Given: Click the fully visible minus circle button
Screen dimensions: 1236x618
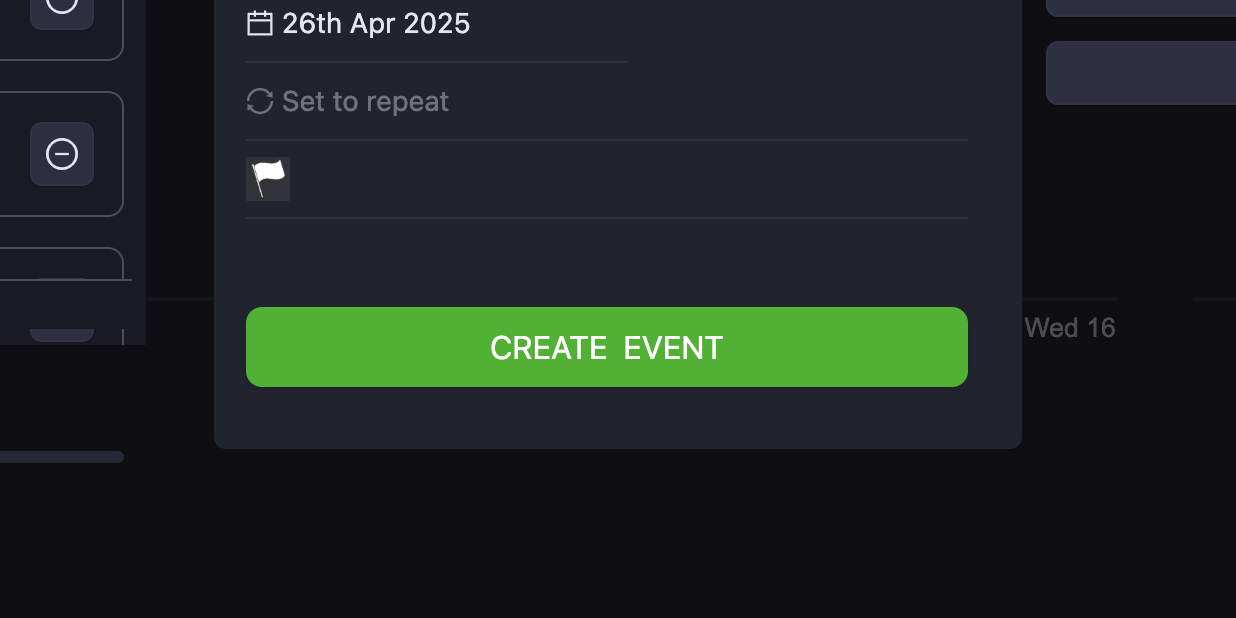Looking at the screenshot, I should pyautogui.click(x=62, y=154).
